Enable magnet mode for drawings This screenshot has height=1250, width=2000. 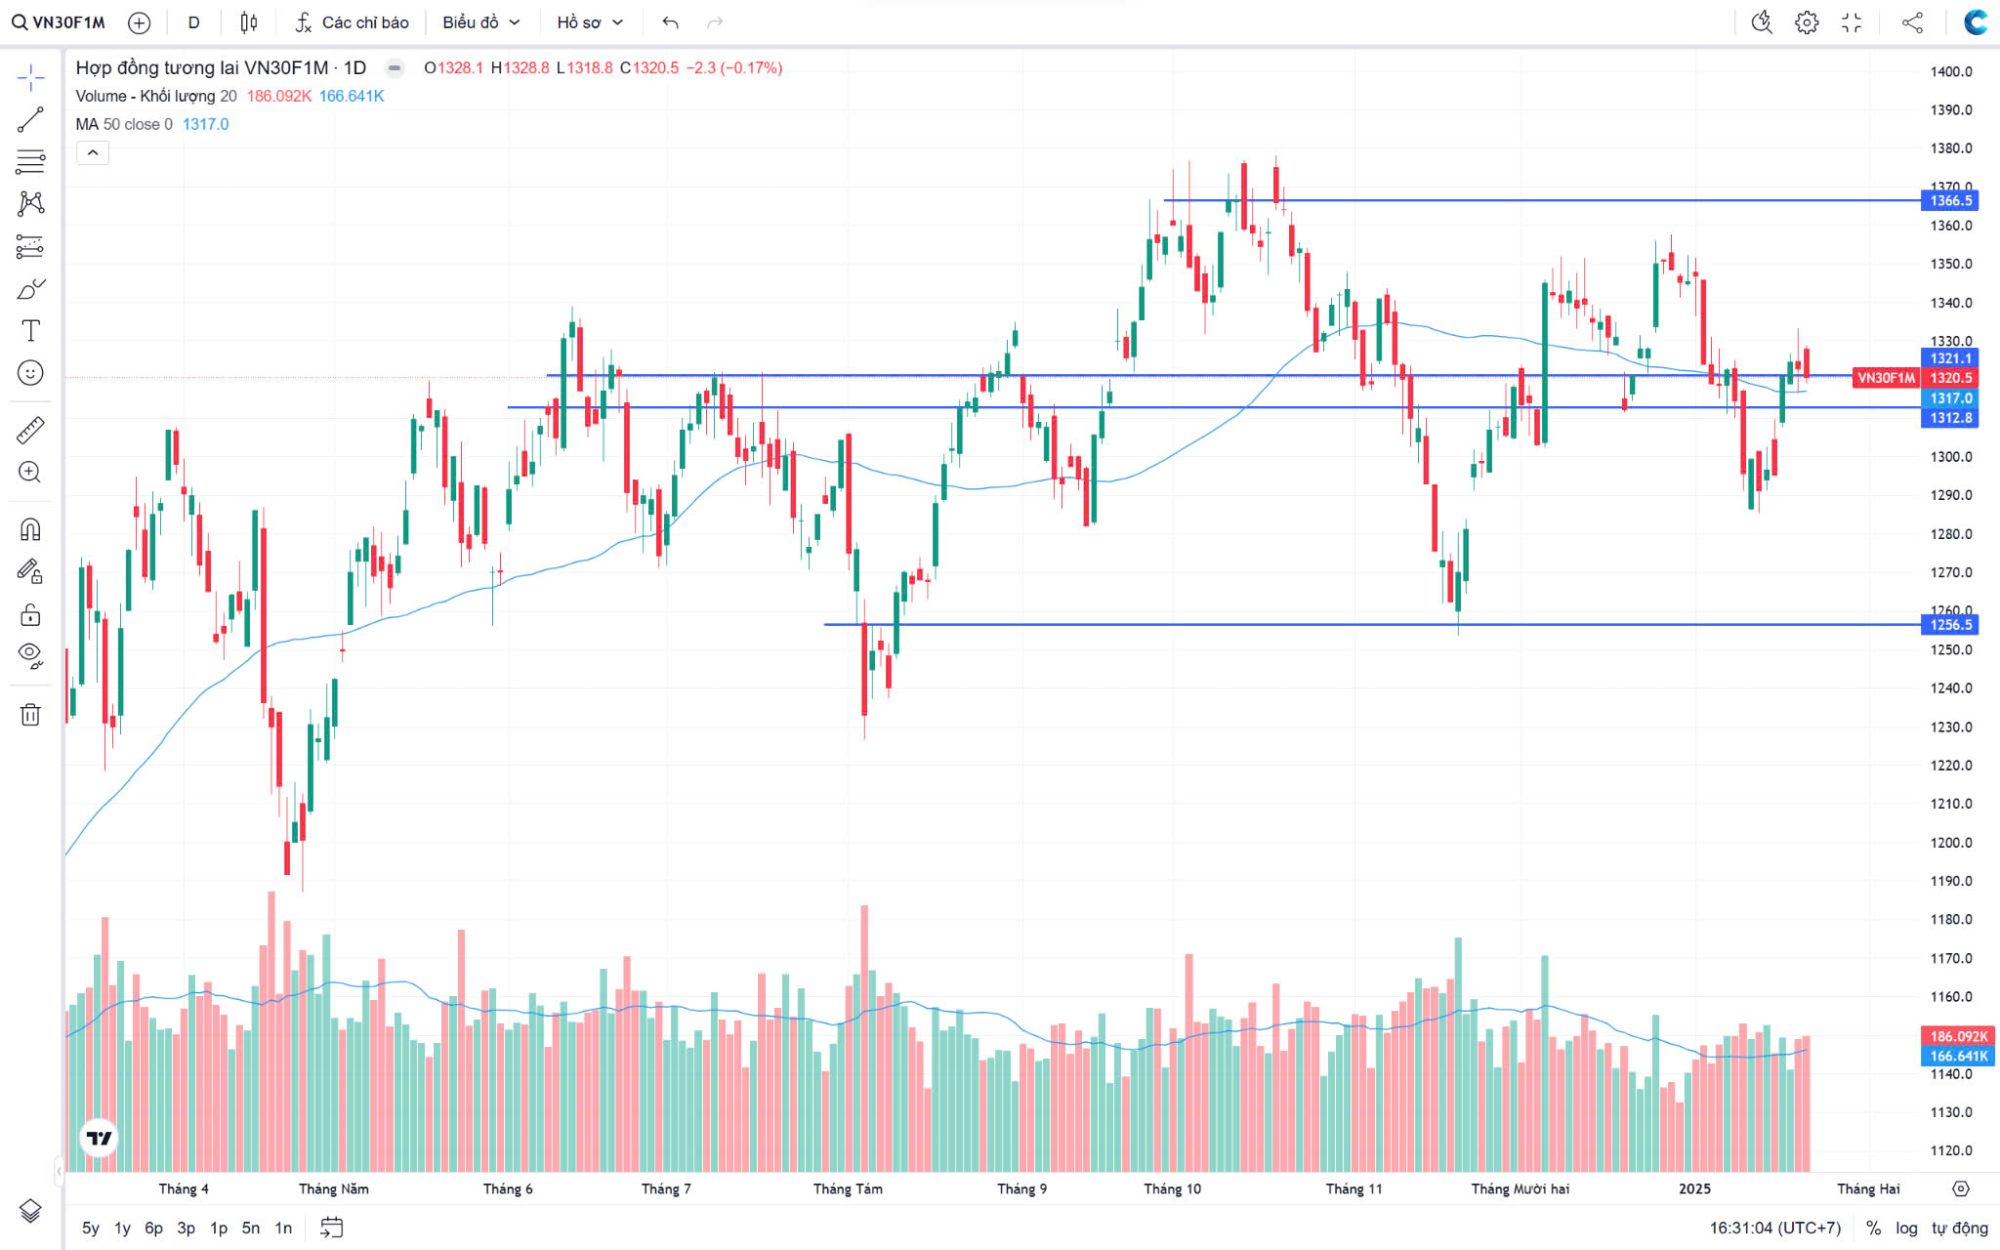(30, 529)
